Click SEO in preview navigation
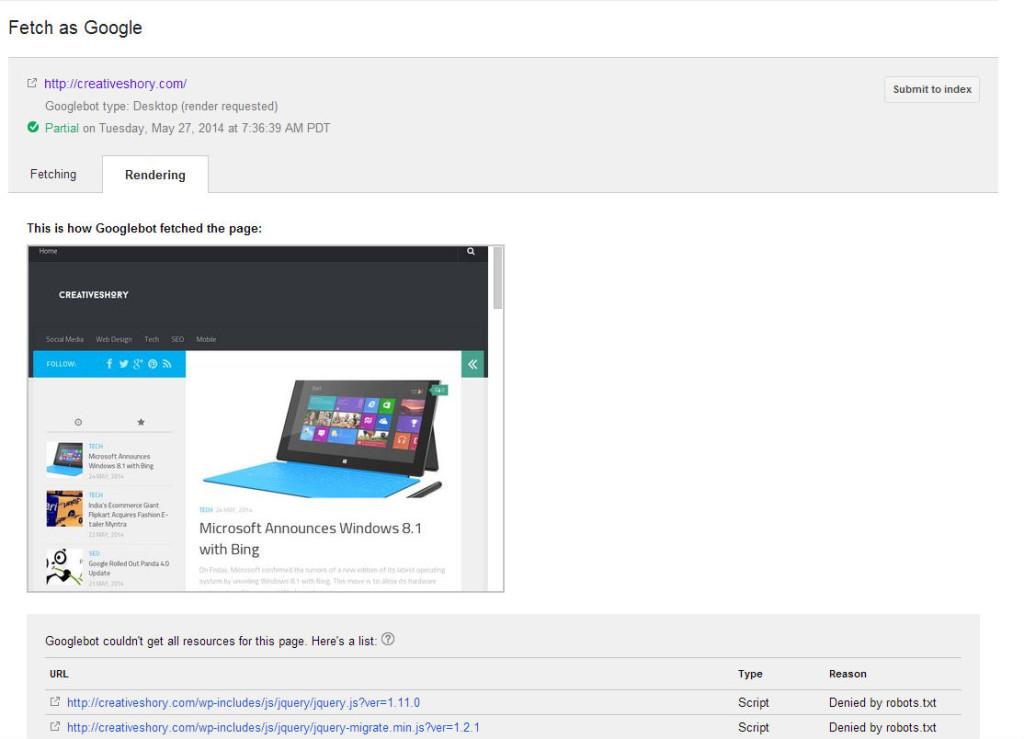Screen dimensions: 1024x739 pos(178,339)
